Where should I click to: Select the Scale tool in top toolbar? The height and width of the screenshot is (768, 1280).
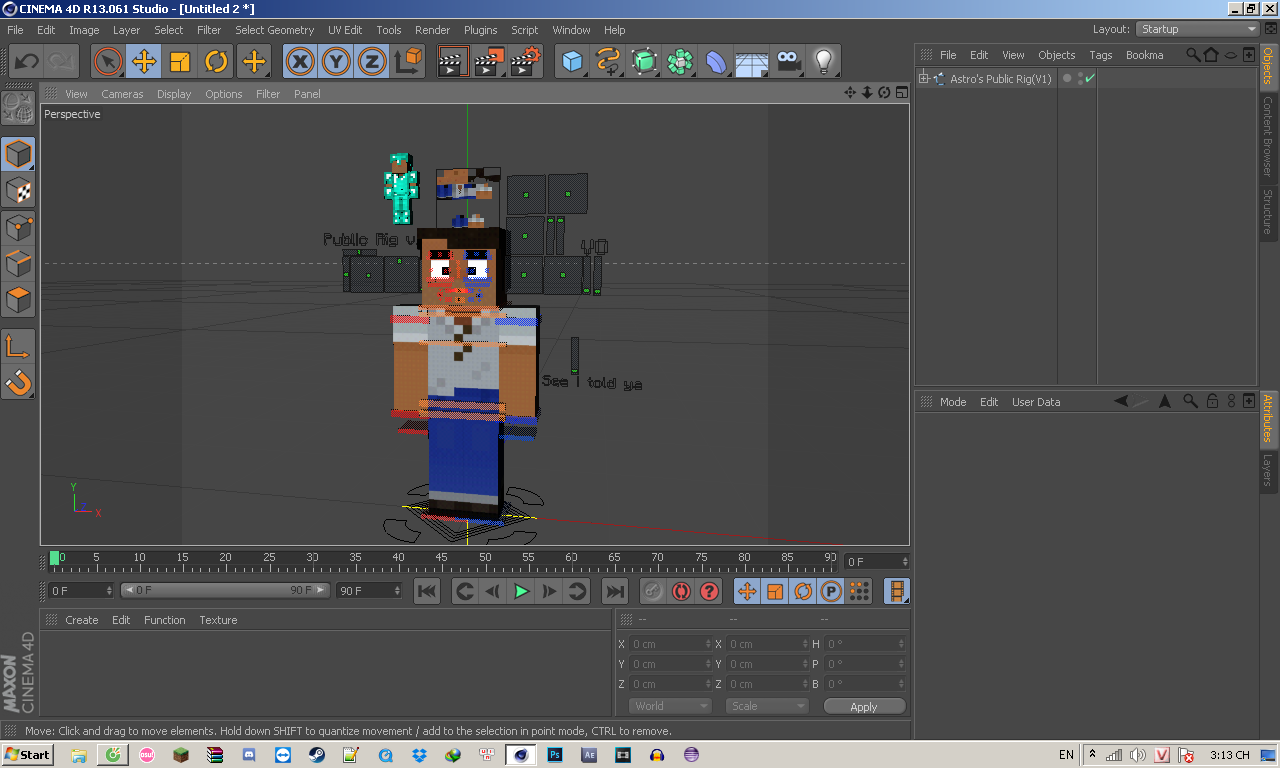(180, 62)
